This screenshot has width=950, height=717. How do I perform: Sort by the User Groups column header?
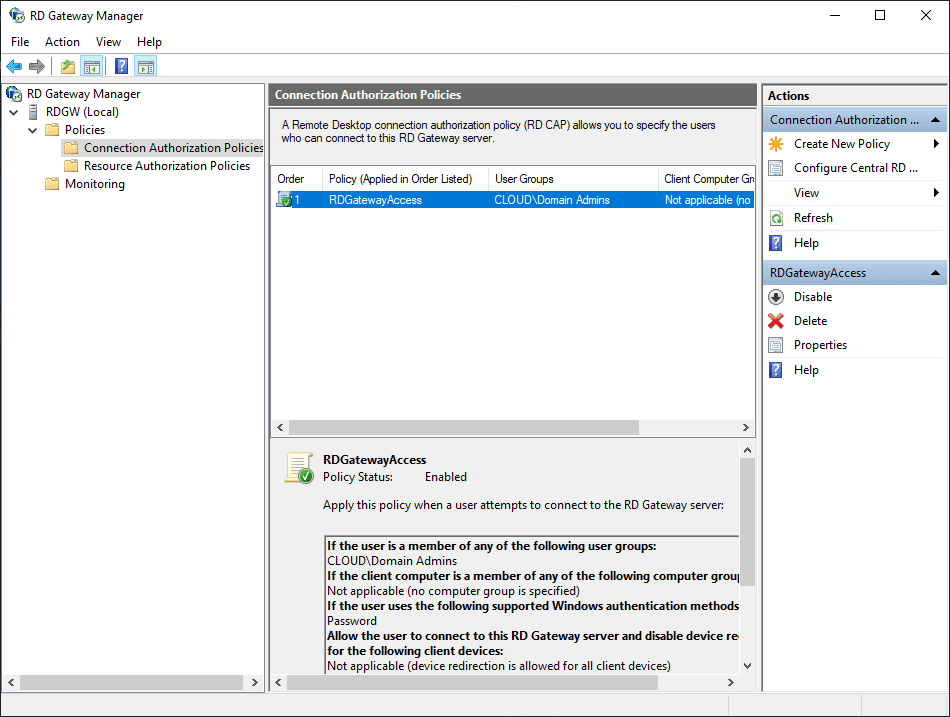tap(573, 179)
